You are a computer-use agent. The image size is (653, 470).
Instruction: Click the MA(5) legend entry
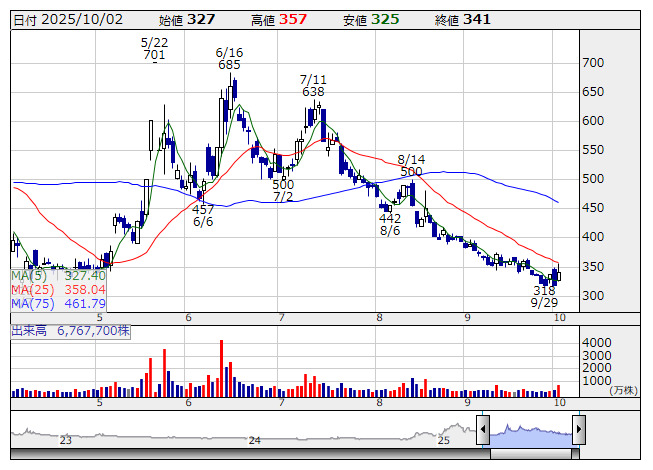click(x=58, y=276)
